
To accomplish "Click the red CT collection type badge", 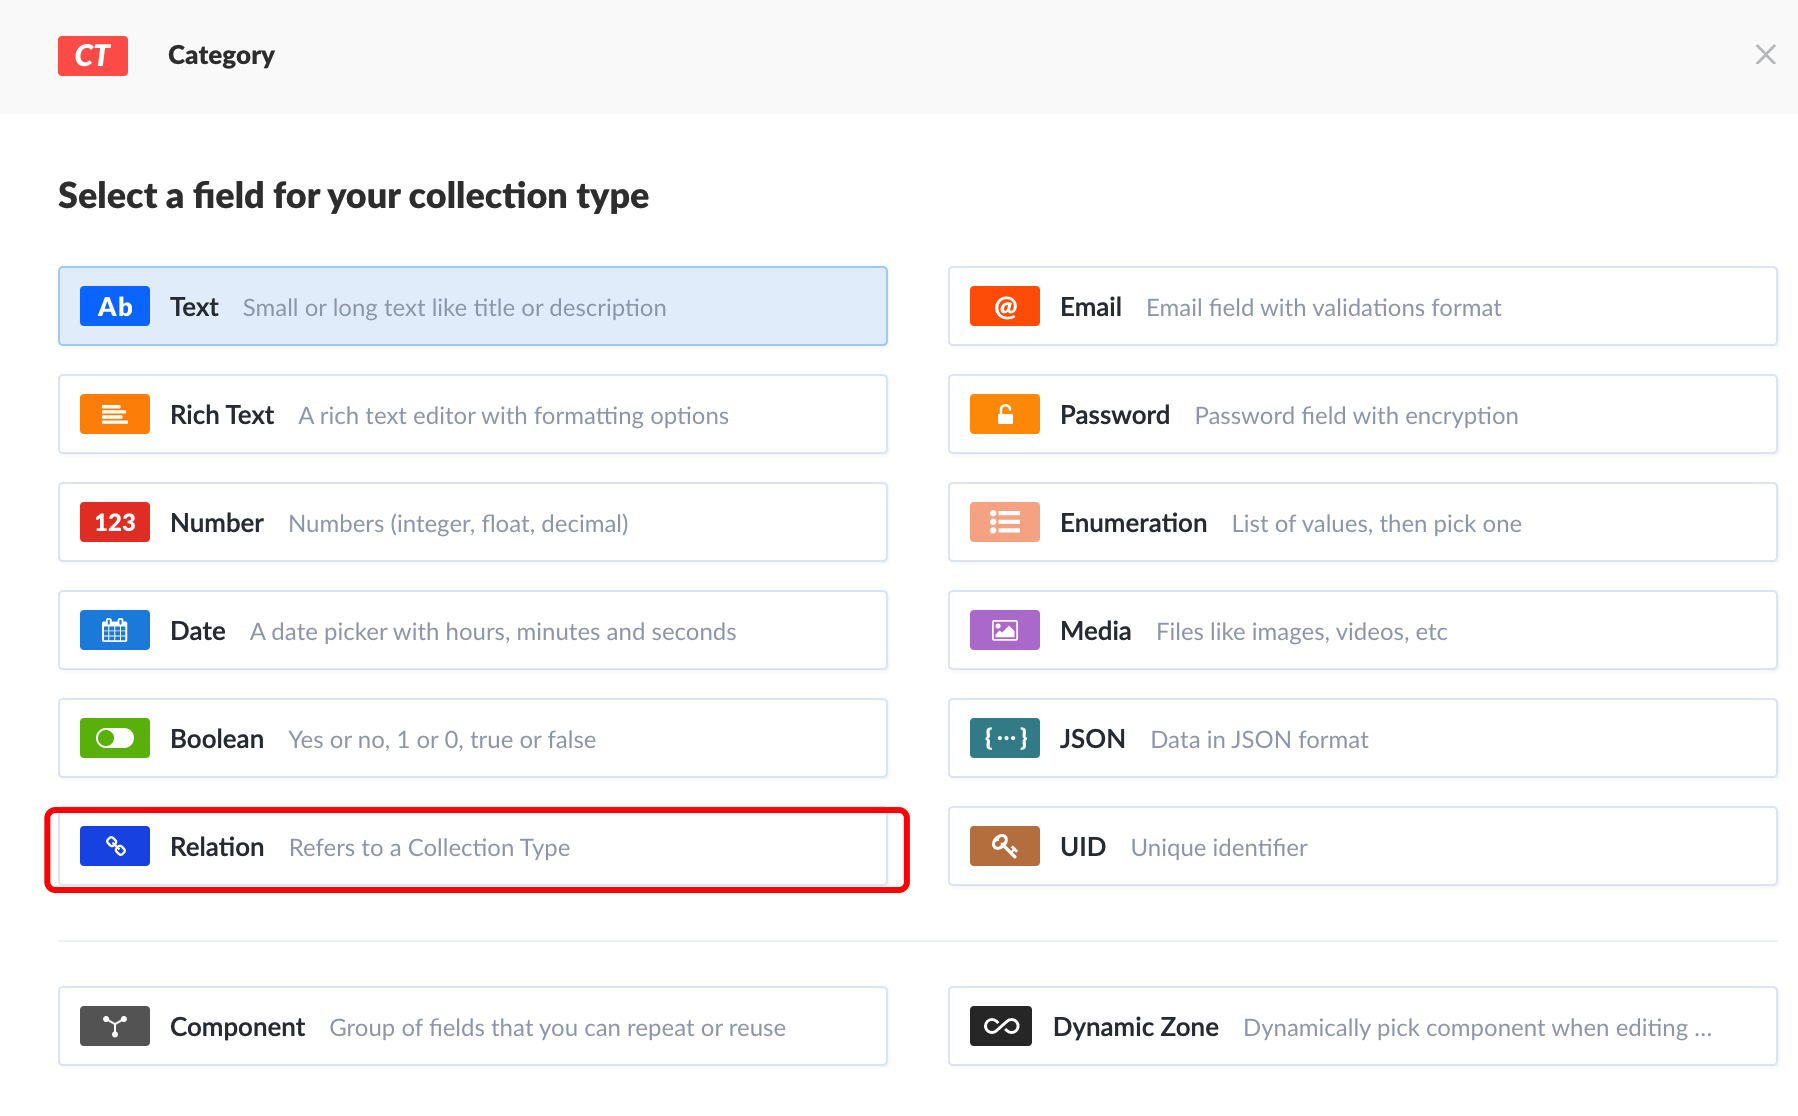I will [x=93, y=56].
